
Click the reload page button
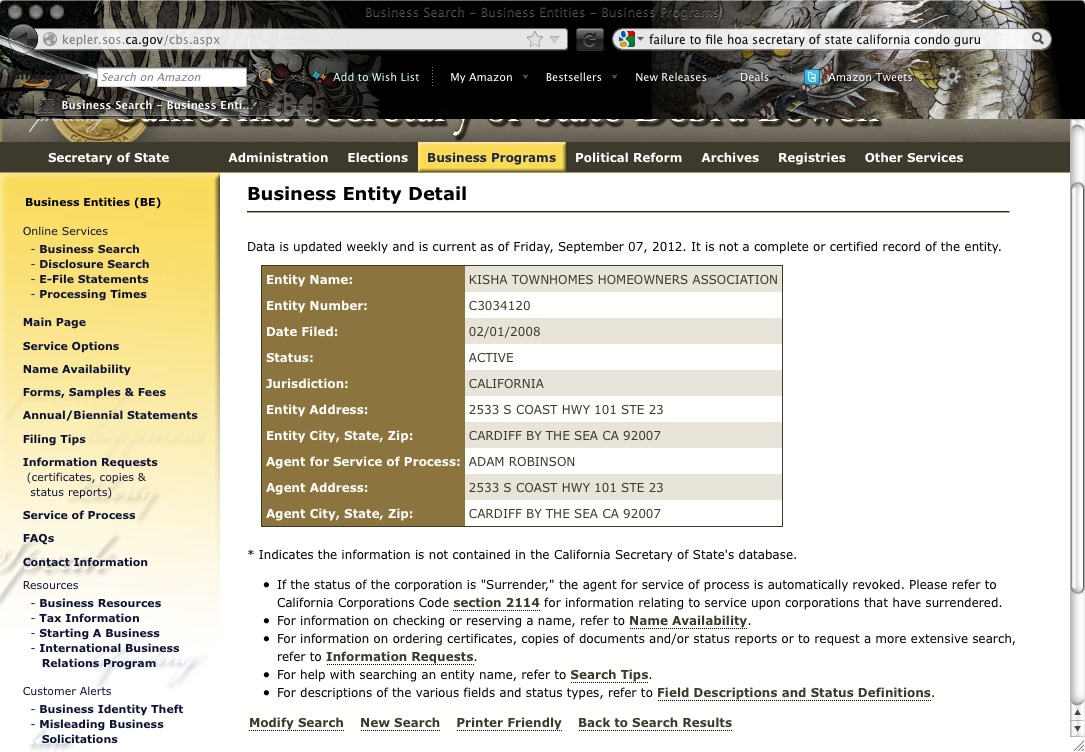coord(589,39)
